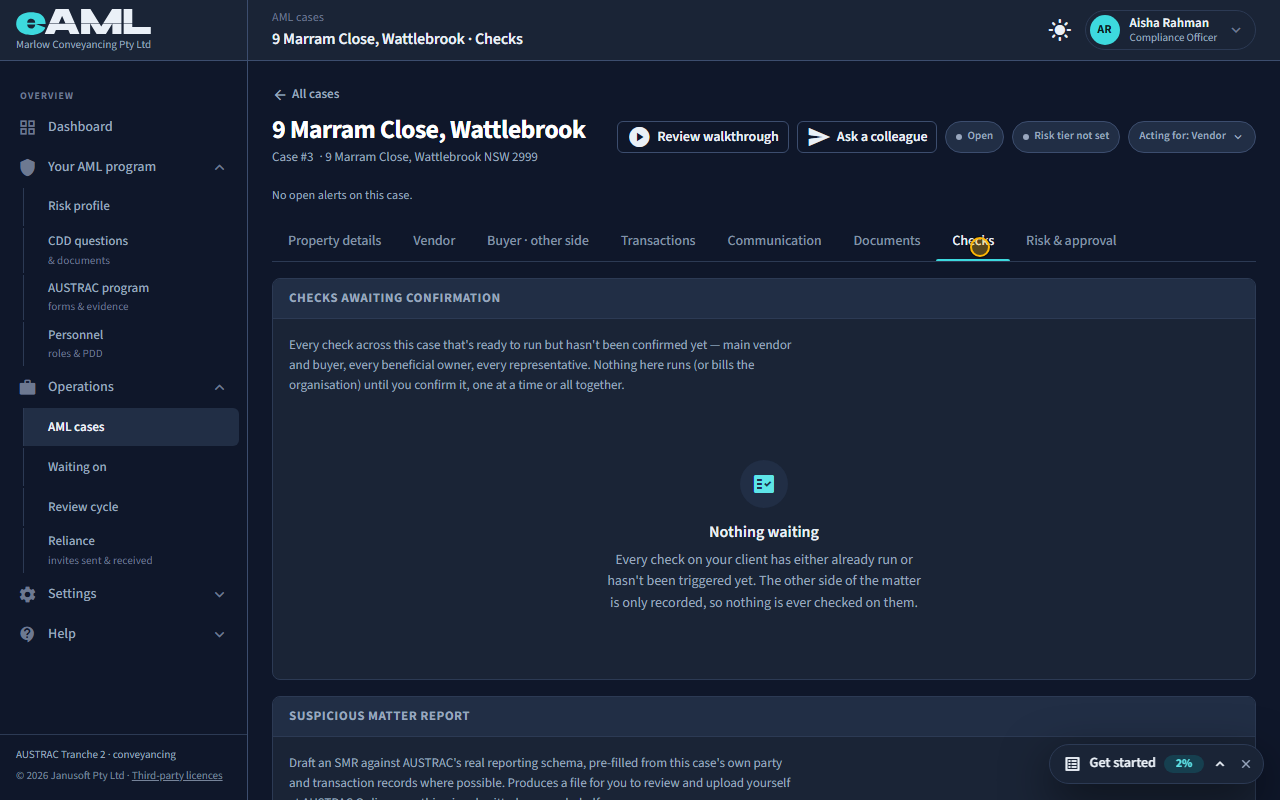Screen dimensions: 1280x800
Task: Switch to the Risk & approval tab
Action: pyautogui.click(x=1071, y=241)
